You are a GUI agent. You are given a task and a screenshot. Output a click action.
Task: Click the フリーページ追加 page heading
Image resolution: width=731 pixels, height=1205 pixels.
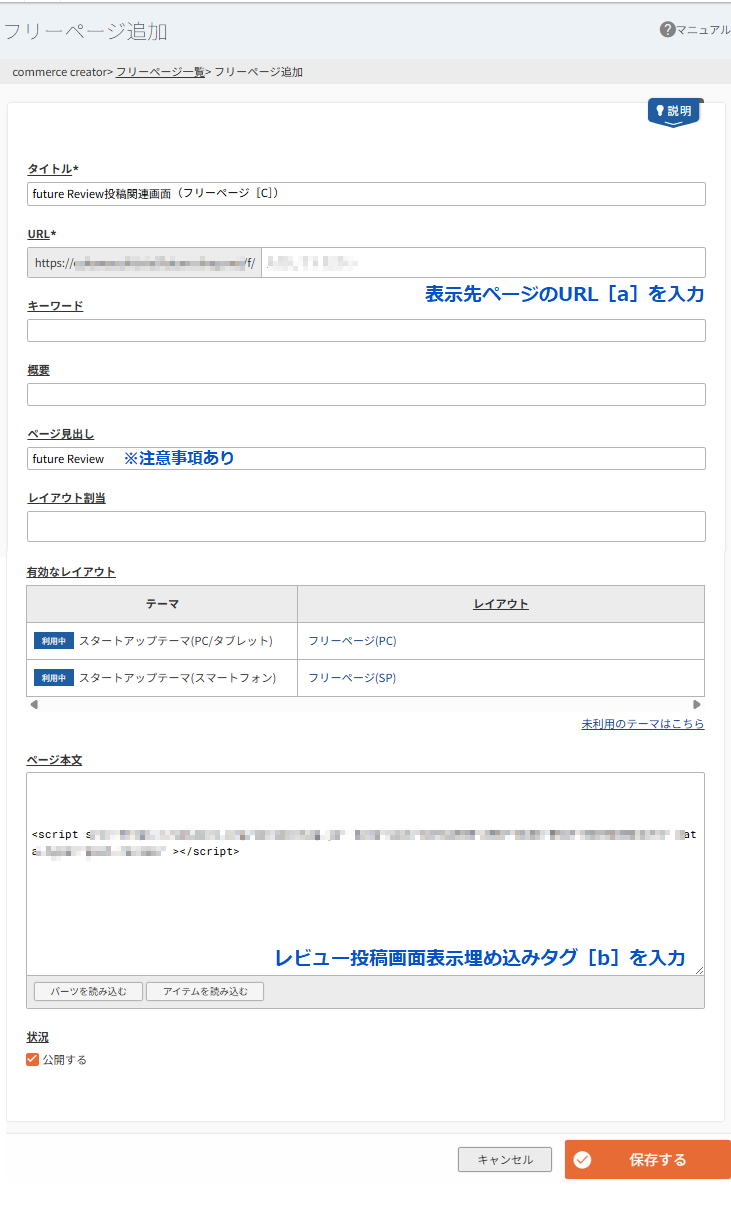(84, 31)
